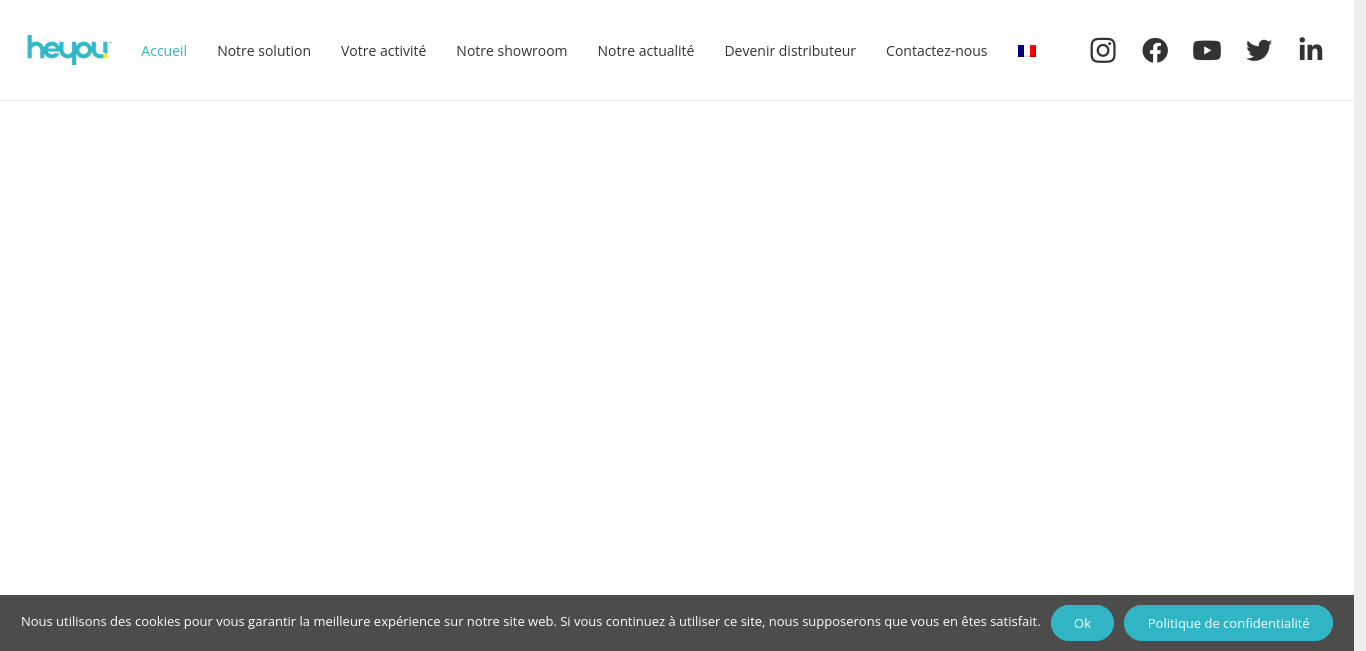Screen dimensions: 1366x651
Task: Click the heyou logo
Action: (x=69, y=50)
